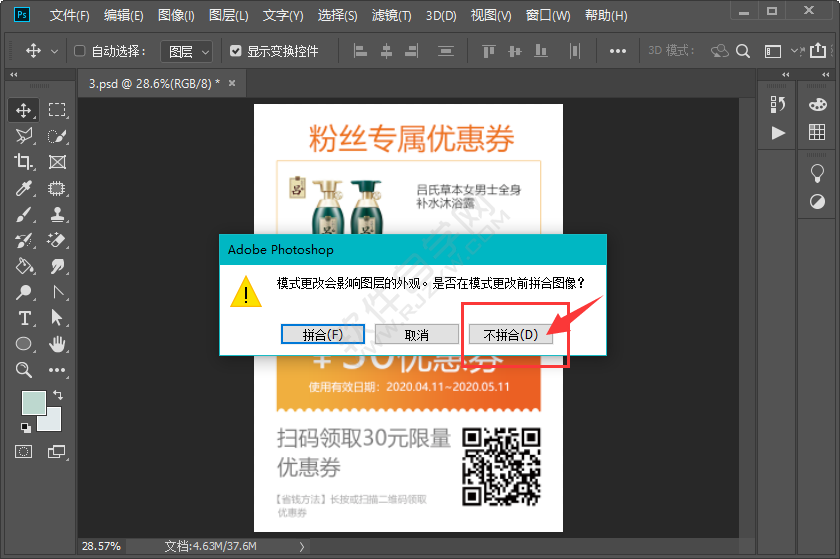Screen dimensions: 840x559
Task: Choose the Zoom tool in toolbar
Action: point(25,370)
